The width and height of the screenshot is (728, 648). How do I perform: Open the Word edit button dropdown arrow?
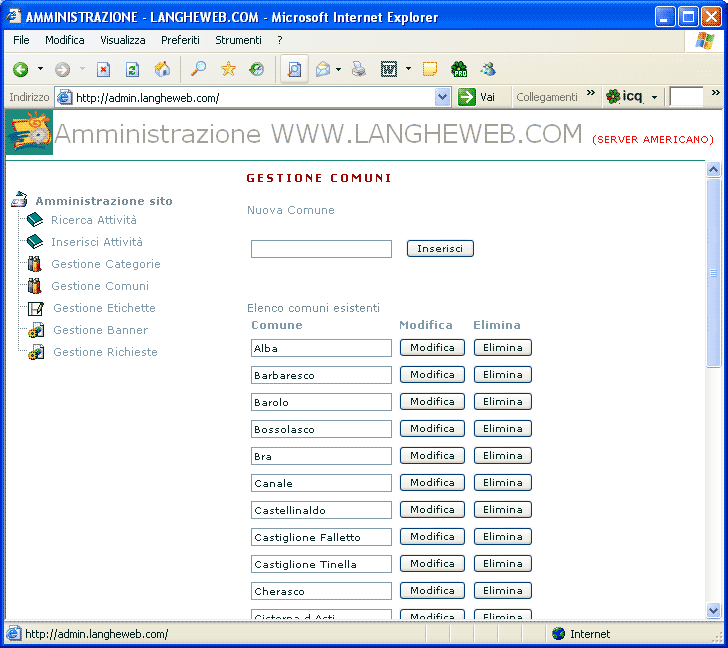(408, 69)
